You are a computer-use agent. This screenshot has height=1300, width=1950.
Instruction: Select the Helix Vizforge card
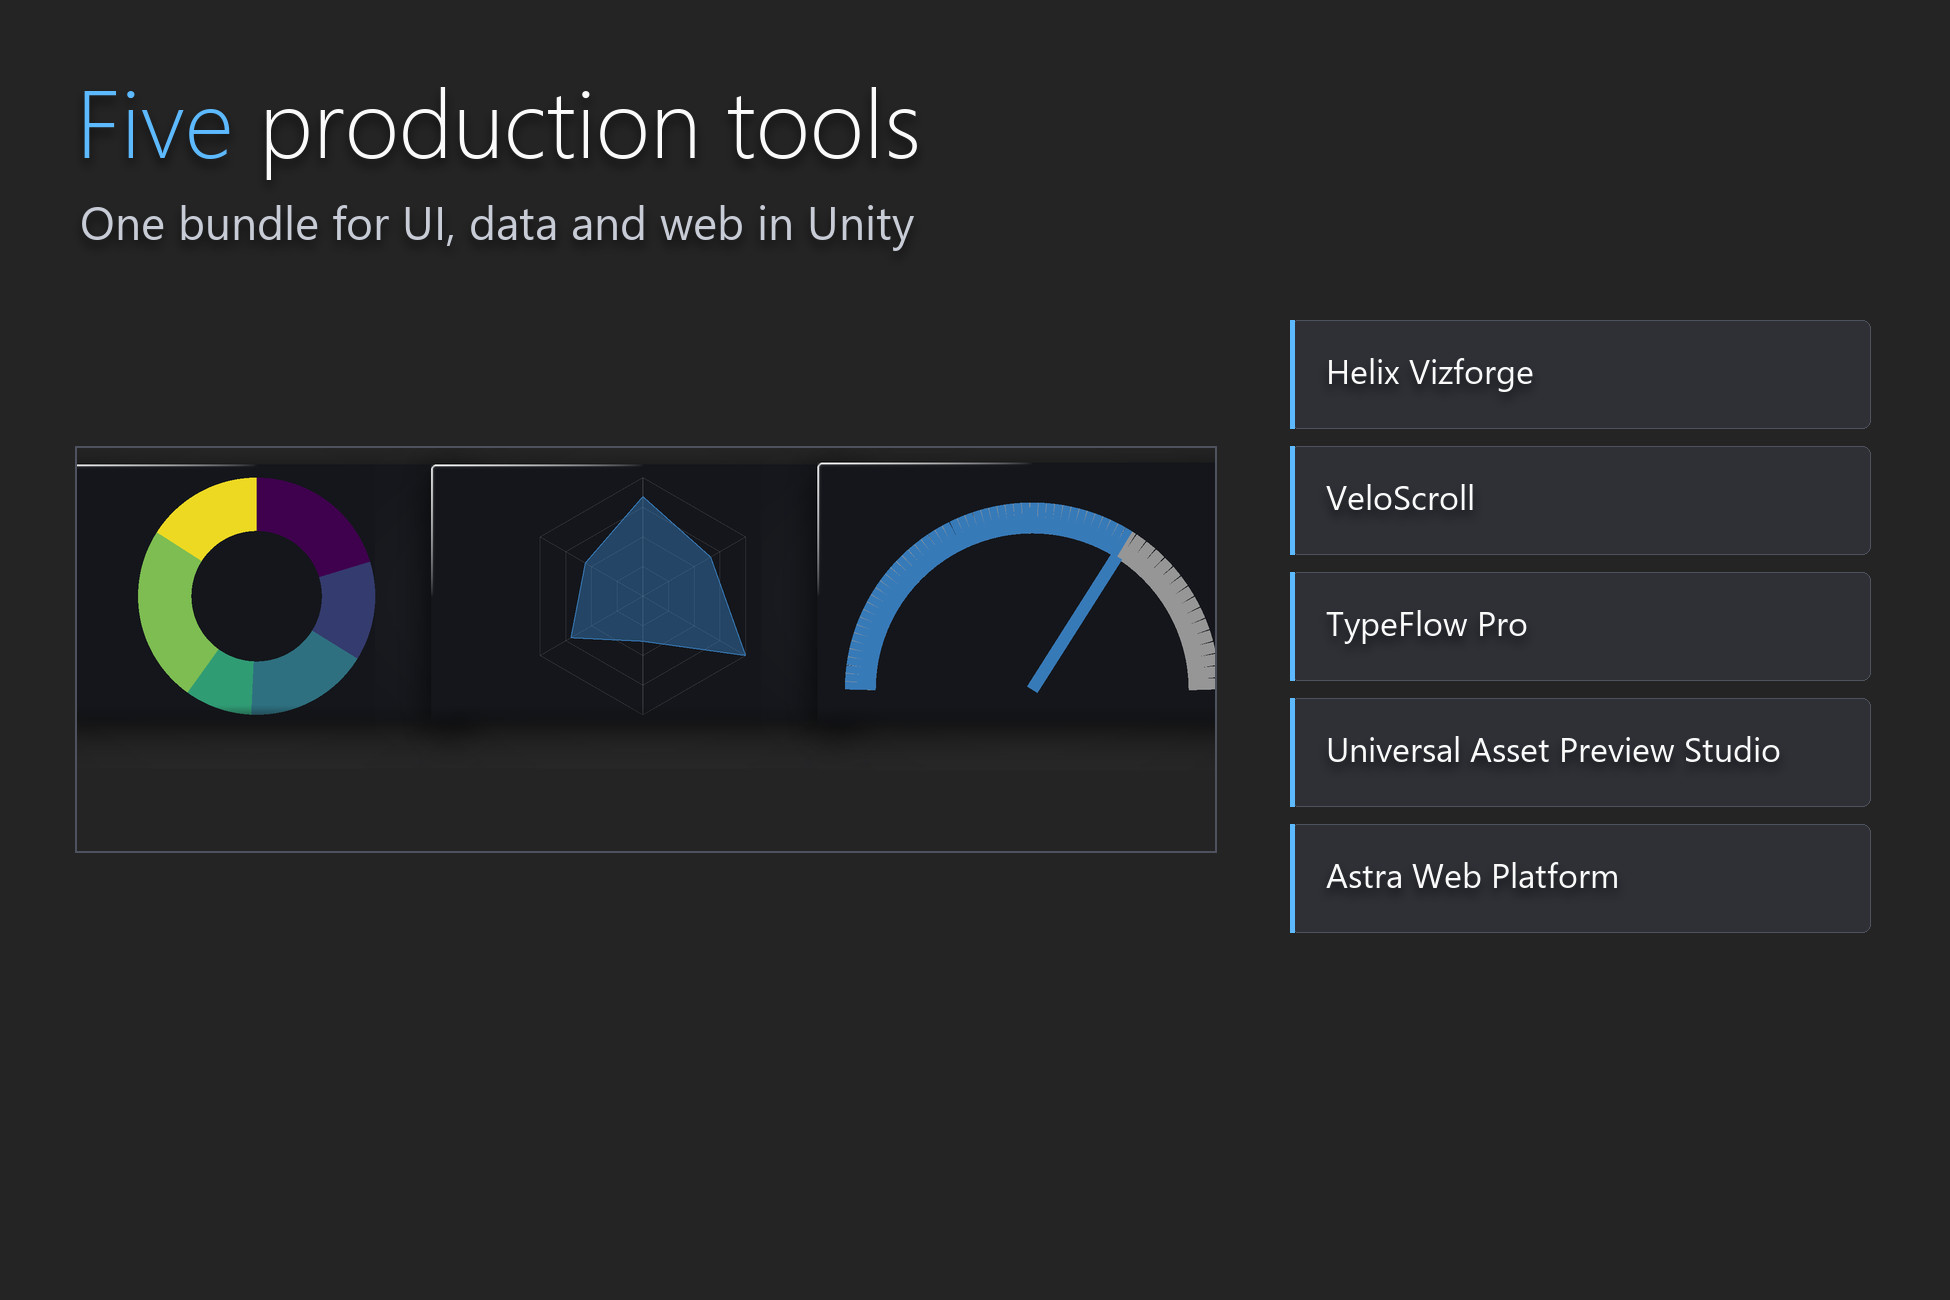(1580, 374)
